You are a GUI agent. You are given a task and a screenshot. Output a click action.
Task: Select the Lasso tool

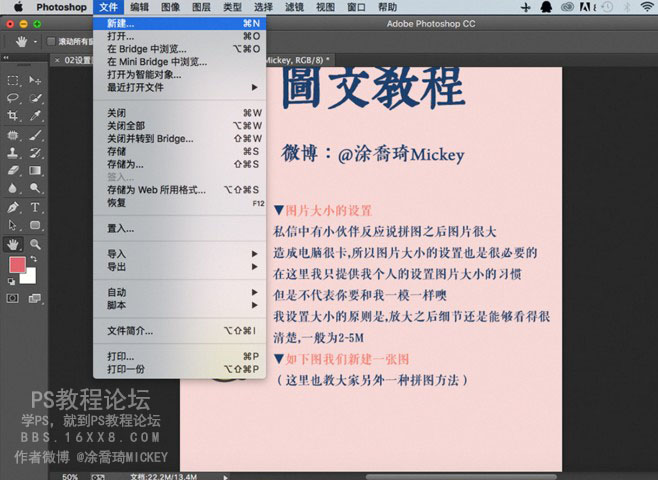coord(13,98)
